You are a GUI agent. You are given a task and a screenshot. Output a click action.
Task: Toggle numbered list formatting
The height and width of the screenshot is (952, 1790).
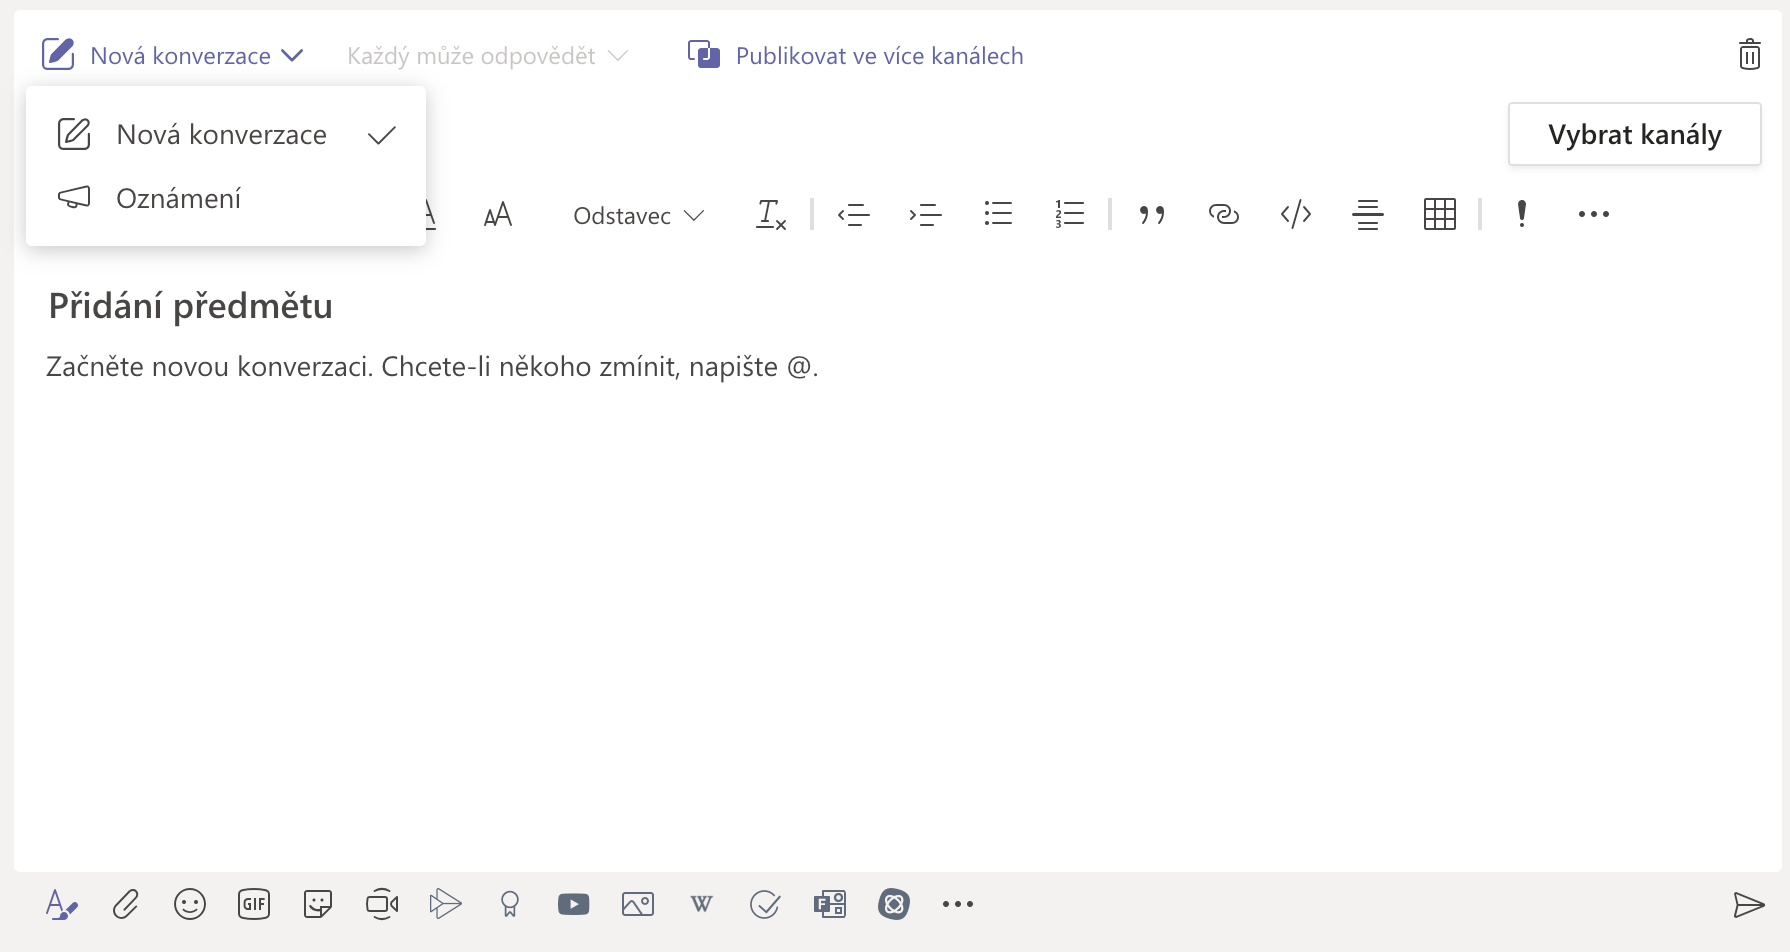pyautogui.click(x=1069, y=214)
